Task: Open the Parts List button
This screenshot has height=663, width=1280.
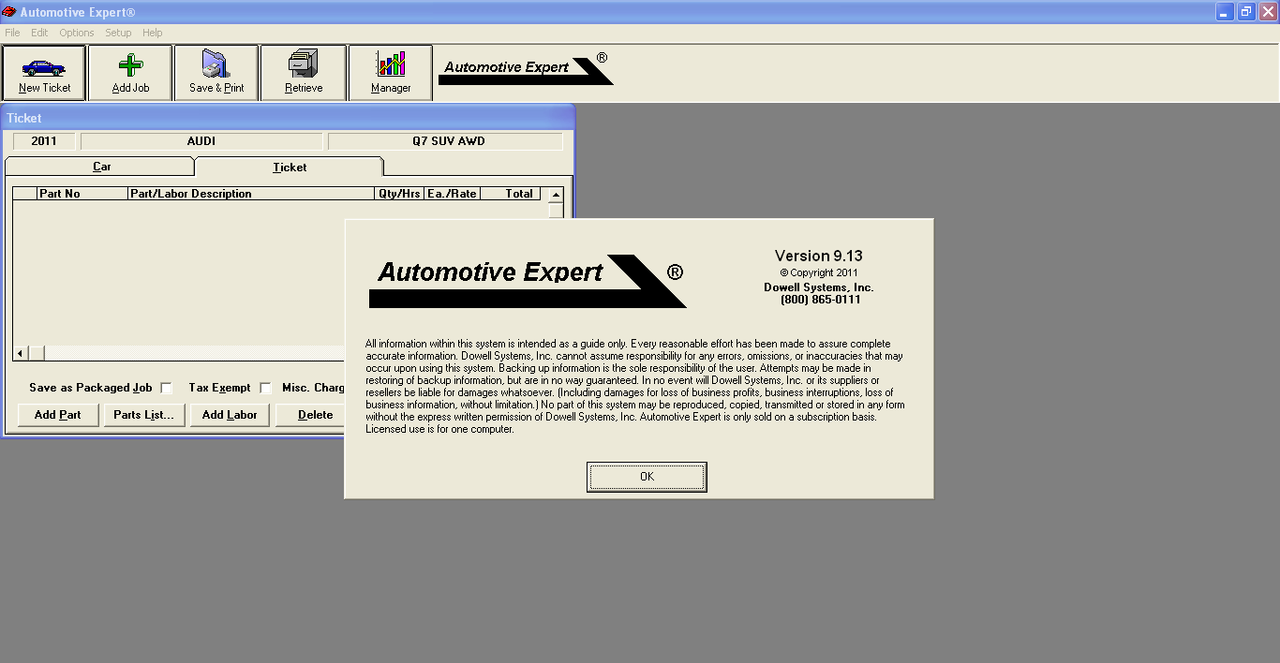Action: point(144,415)
